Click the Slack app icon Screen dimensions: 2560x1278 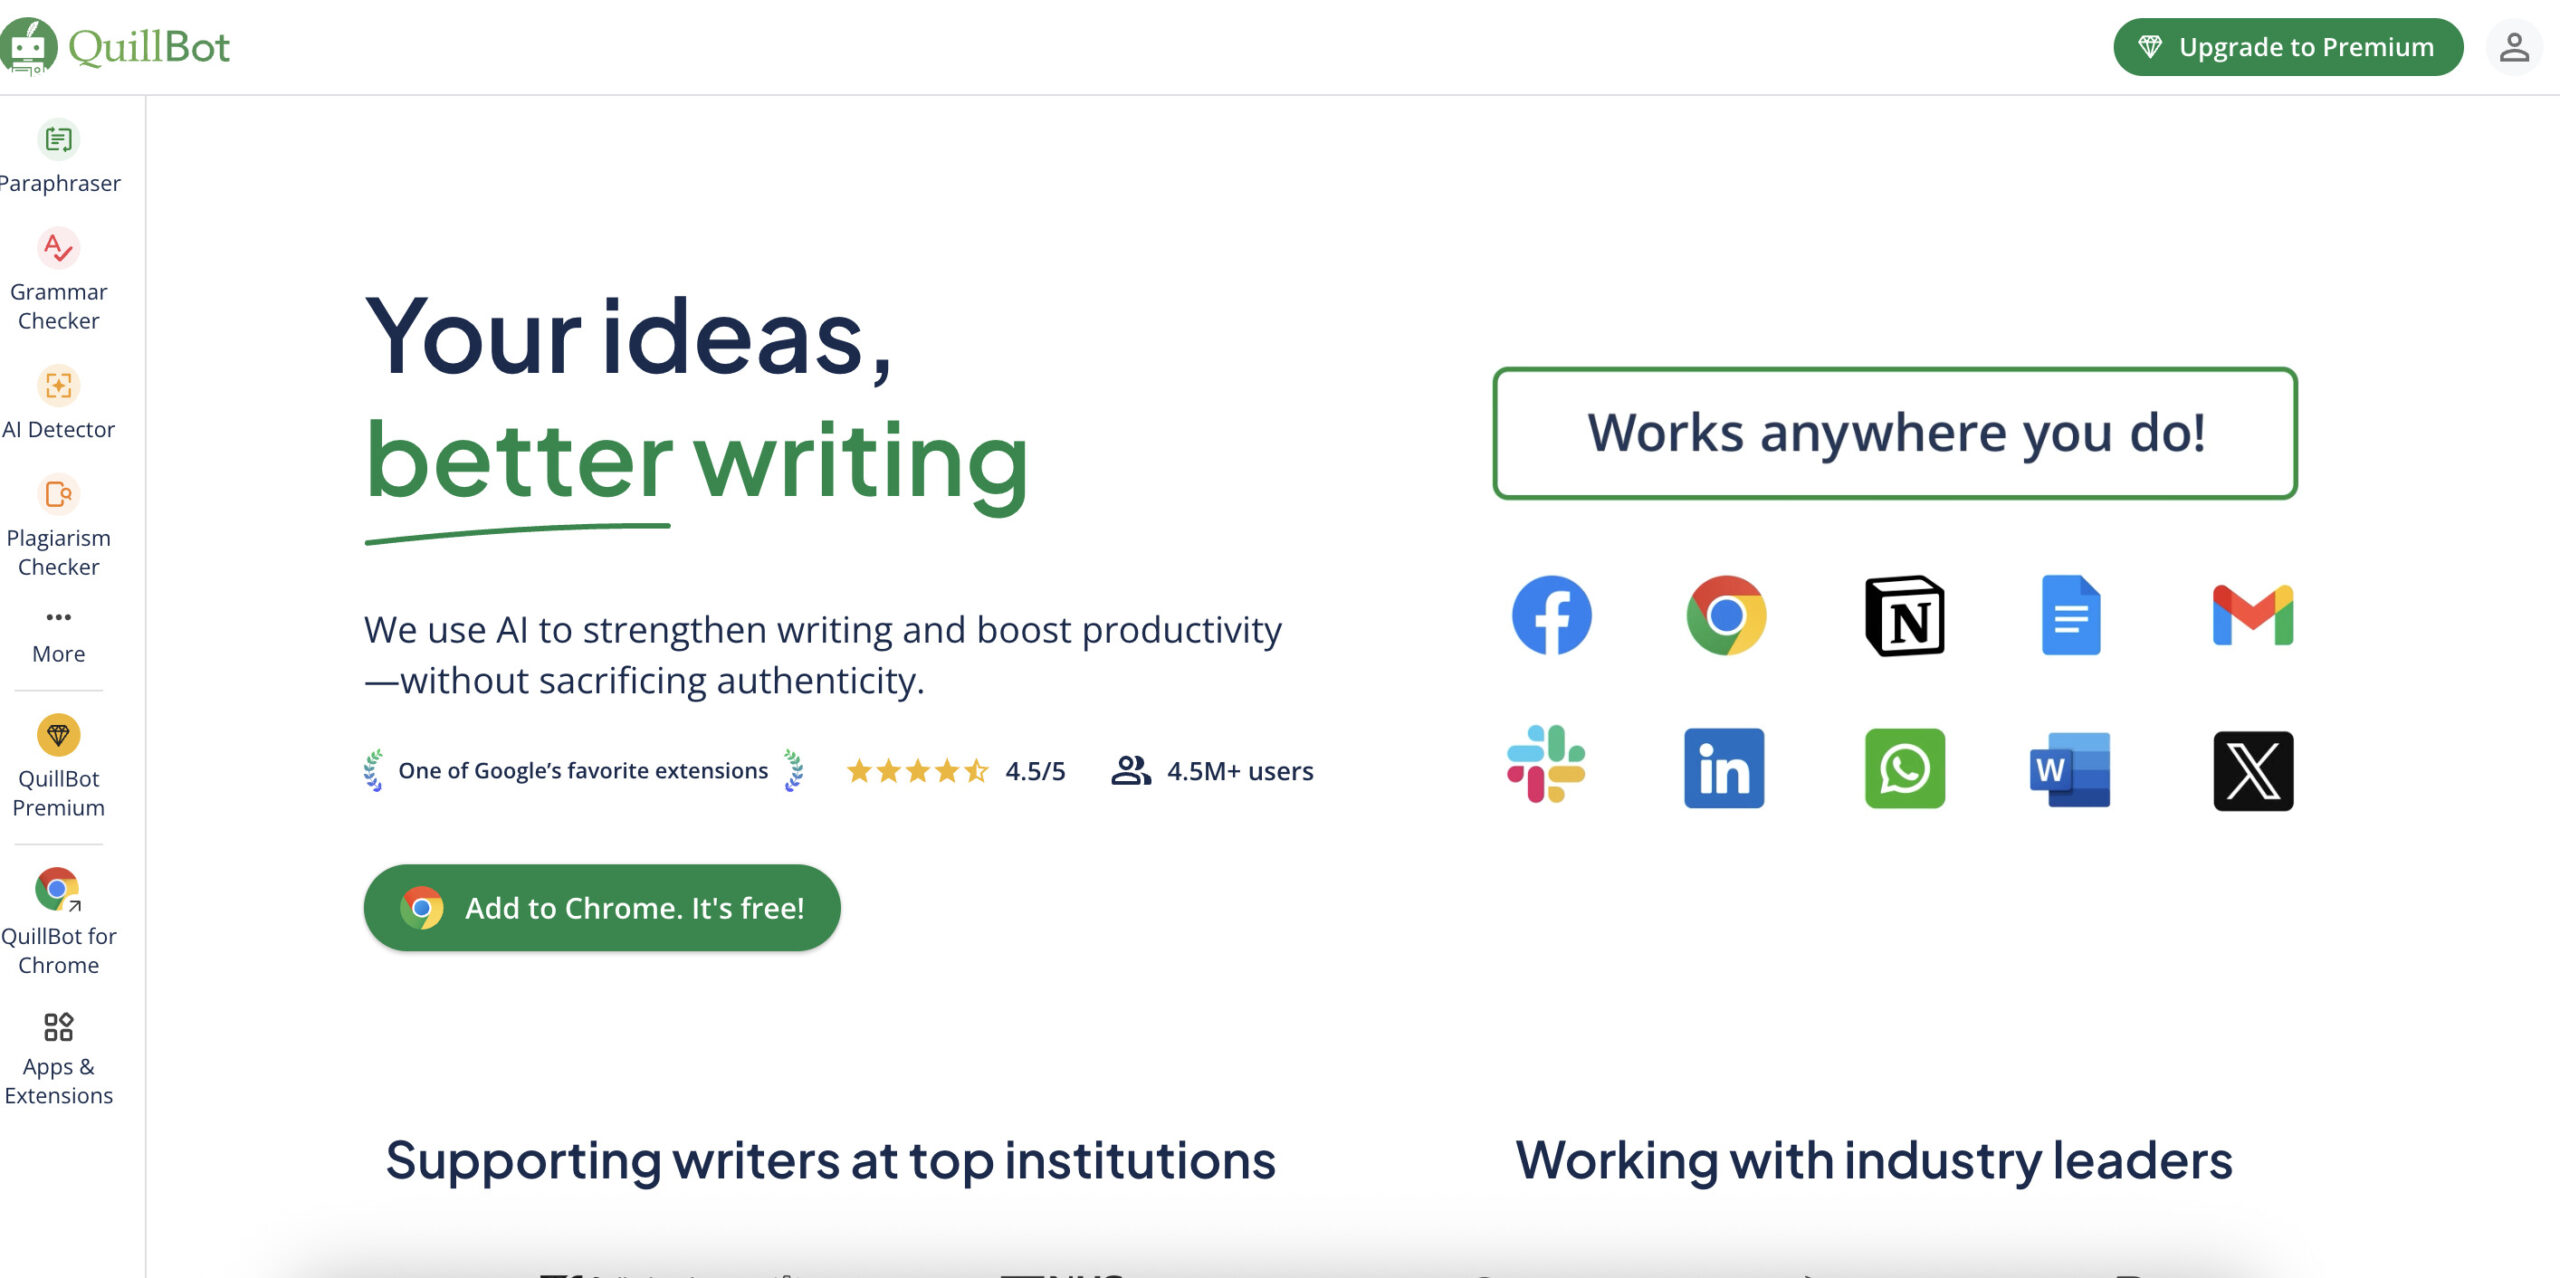tap(1546, 765)
